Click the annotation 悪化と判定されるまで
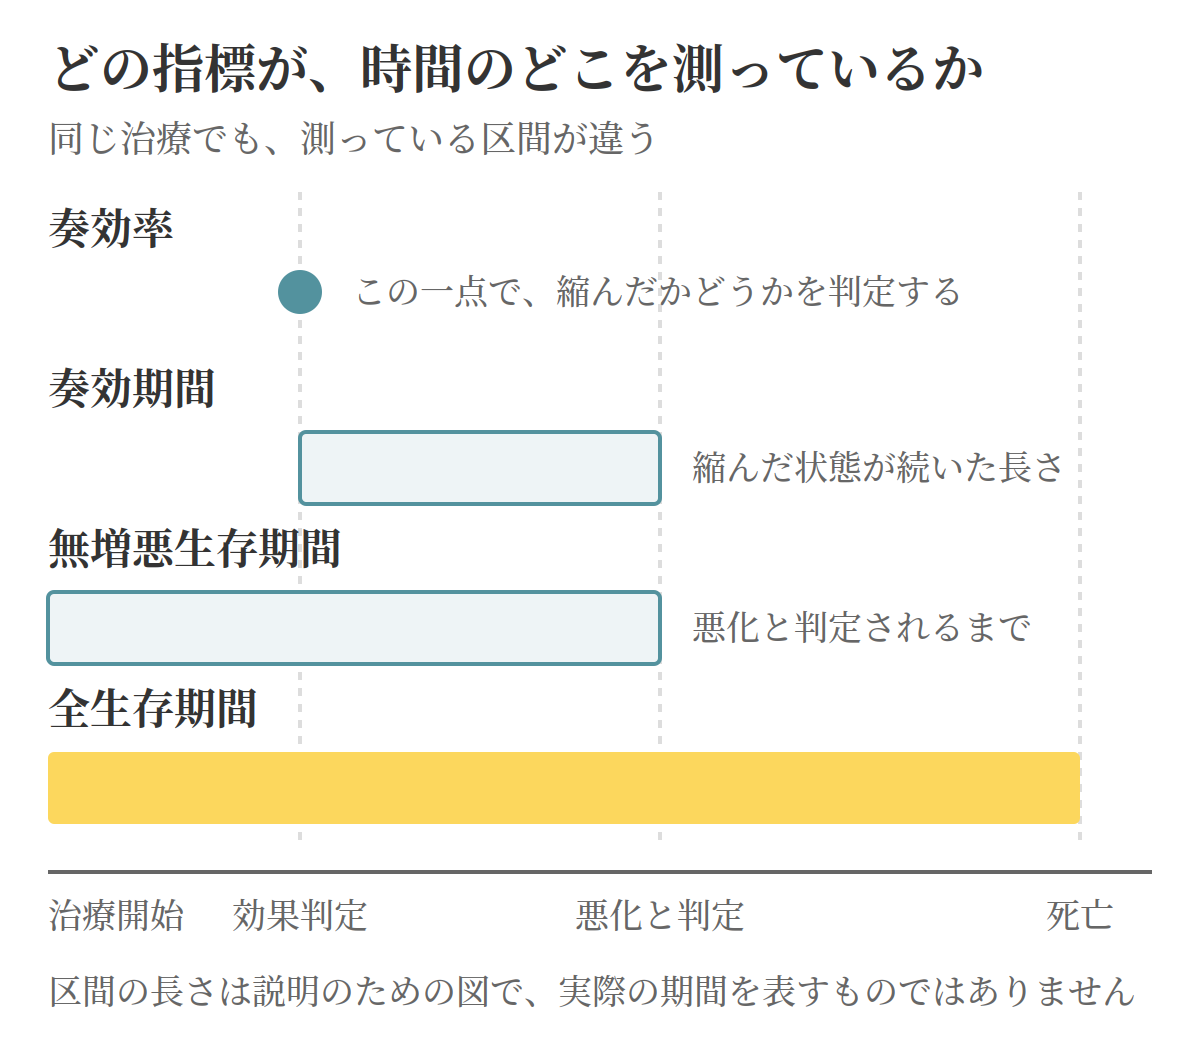1200x1060 pixels. pos(861,627)
